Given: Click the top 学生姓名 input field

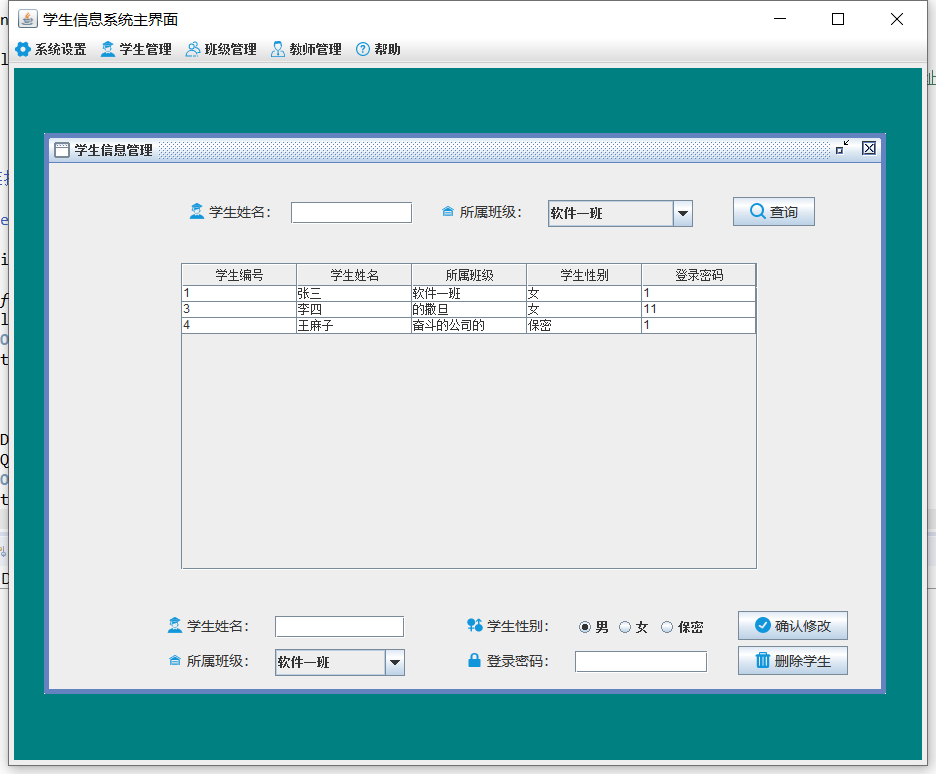Looking at the screenshot, I should tap(351, 212).
